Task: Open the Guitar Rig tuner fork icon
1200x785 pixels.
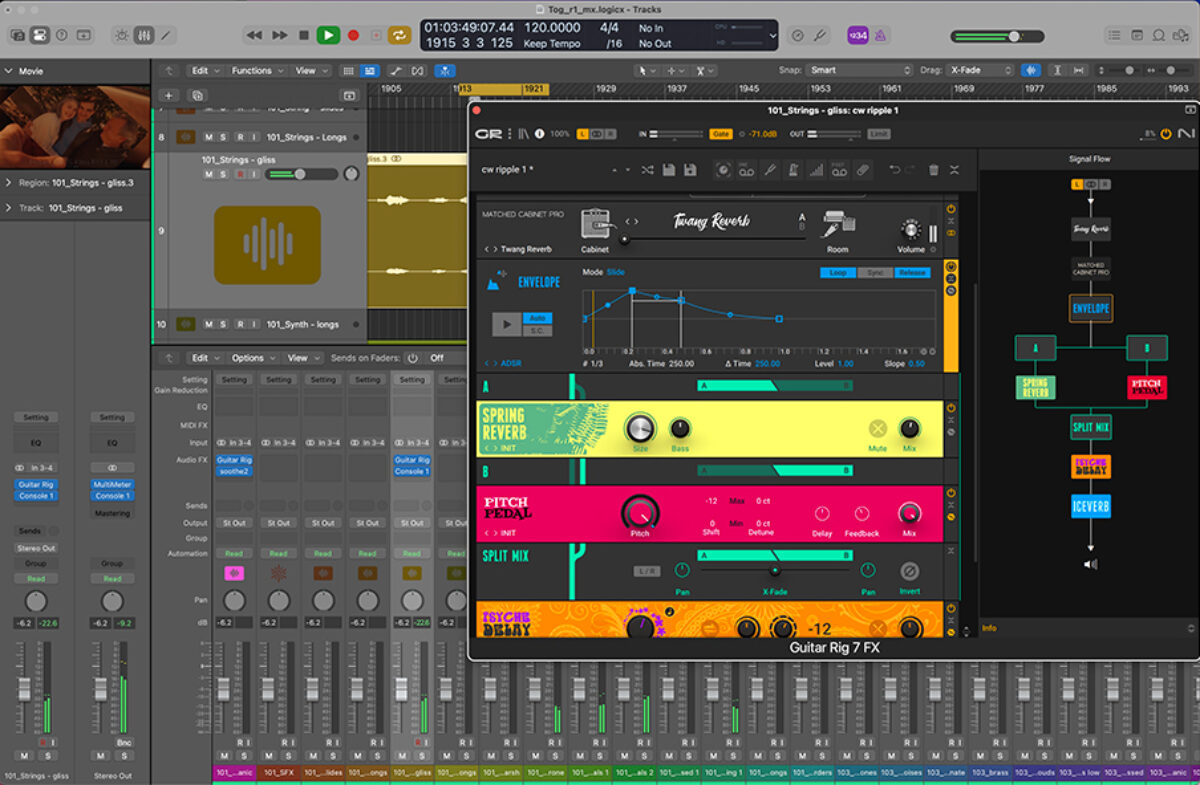Action: pos(769,170)
